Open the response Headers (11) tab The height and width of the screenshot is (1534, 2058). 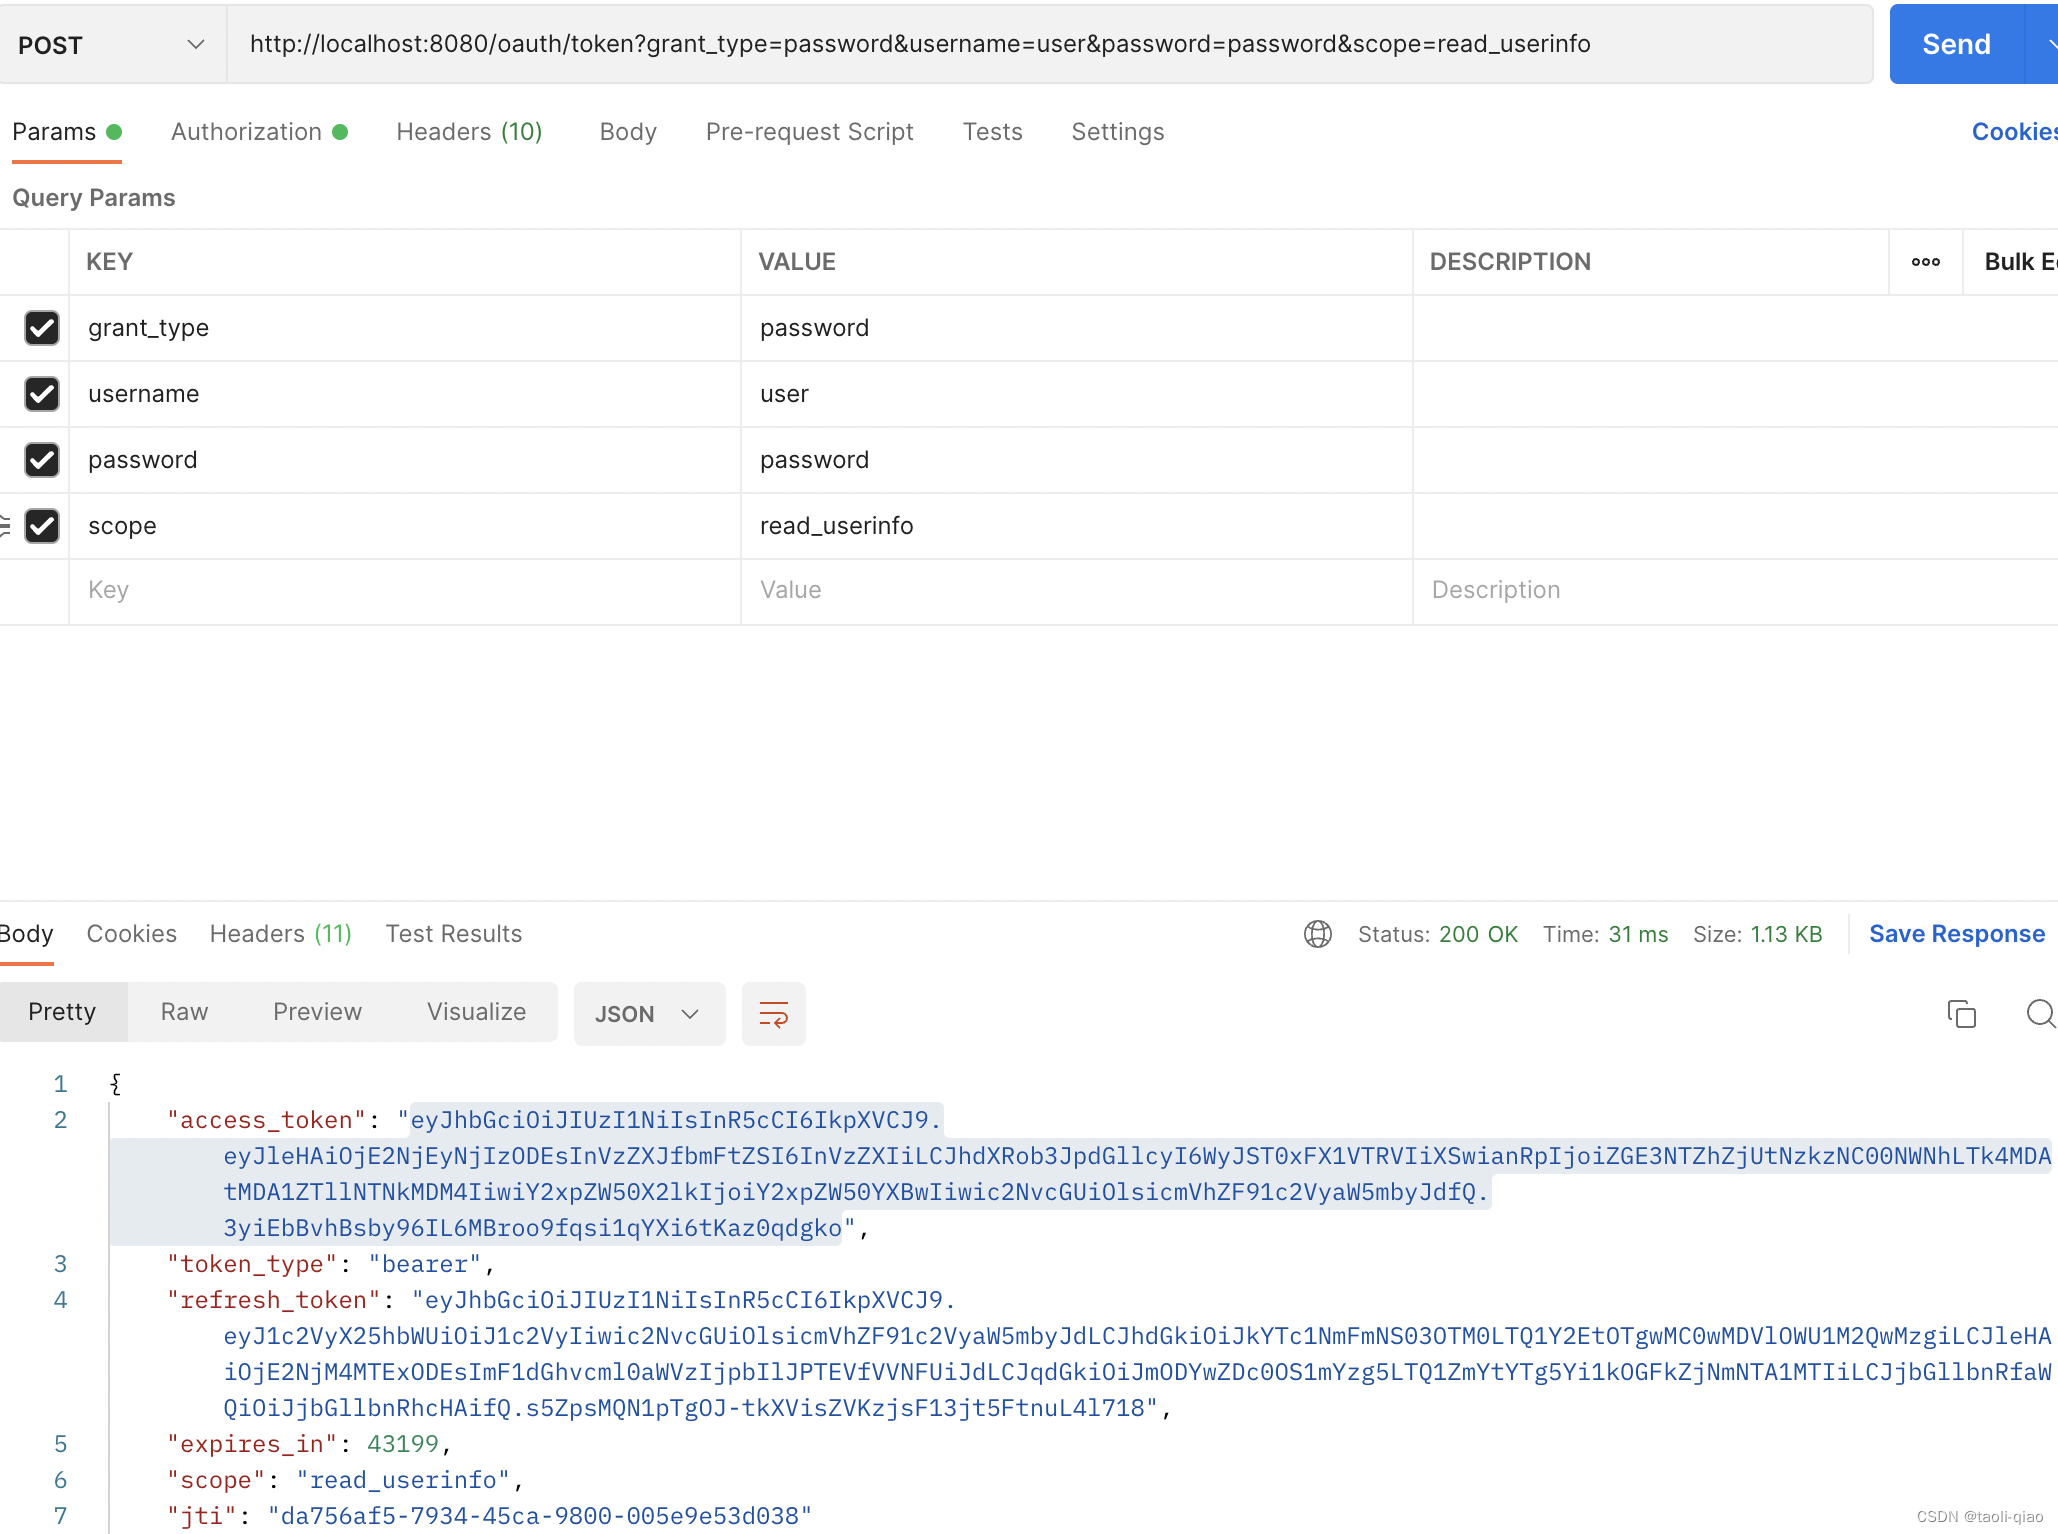[x=280, y=934]
